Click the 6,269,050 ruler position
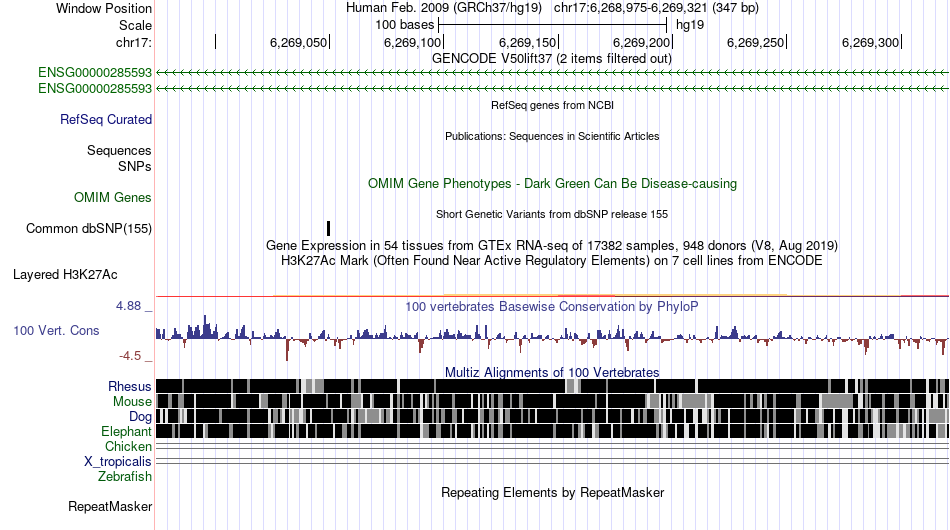The image size is (950, 530). (298, 42)
